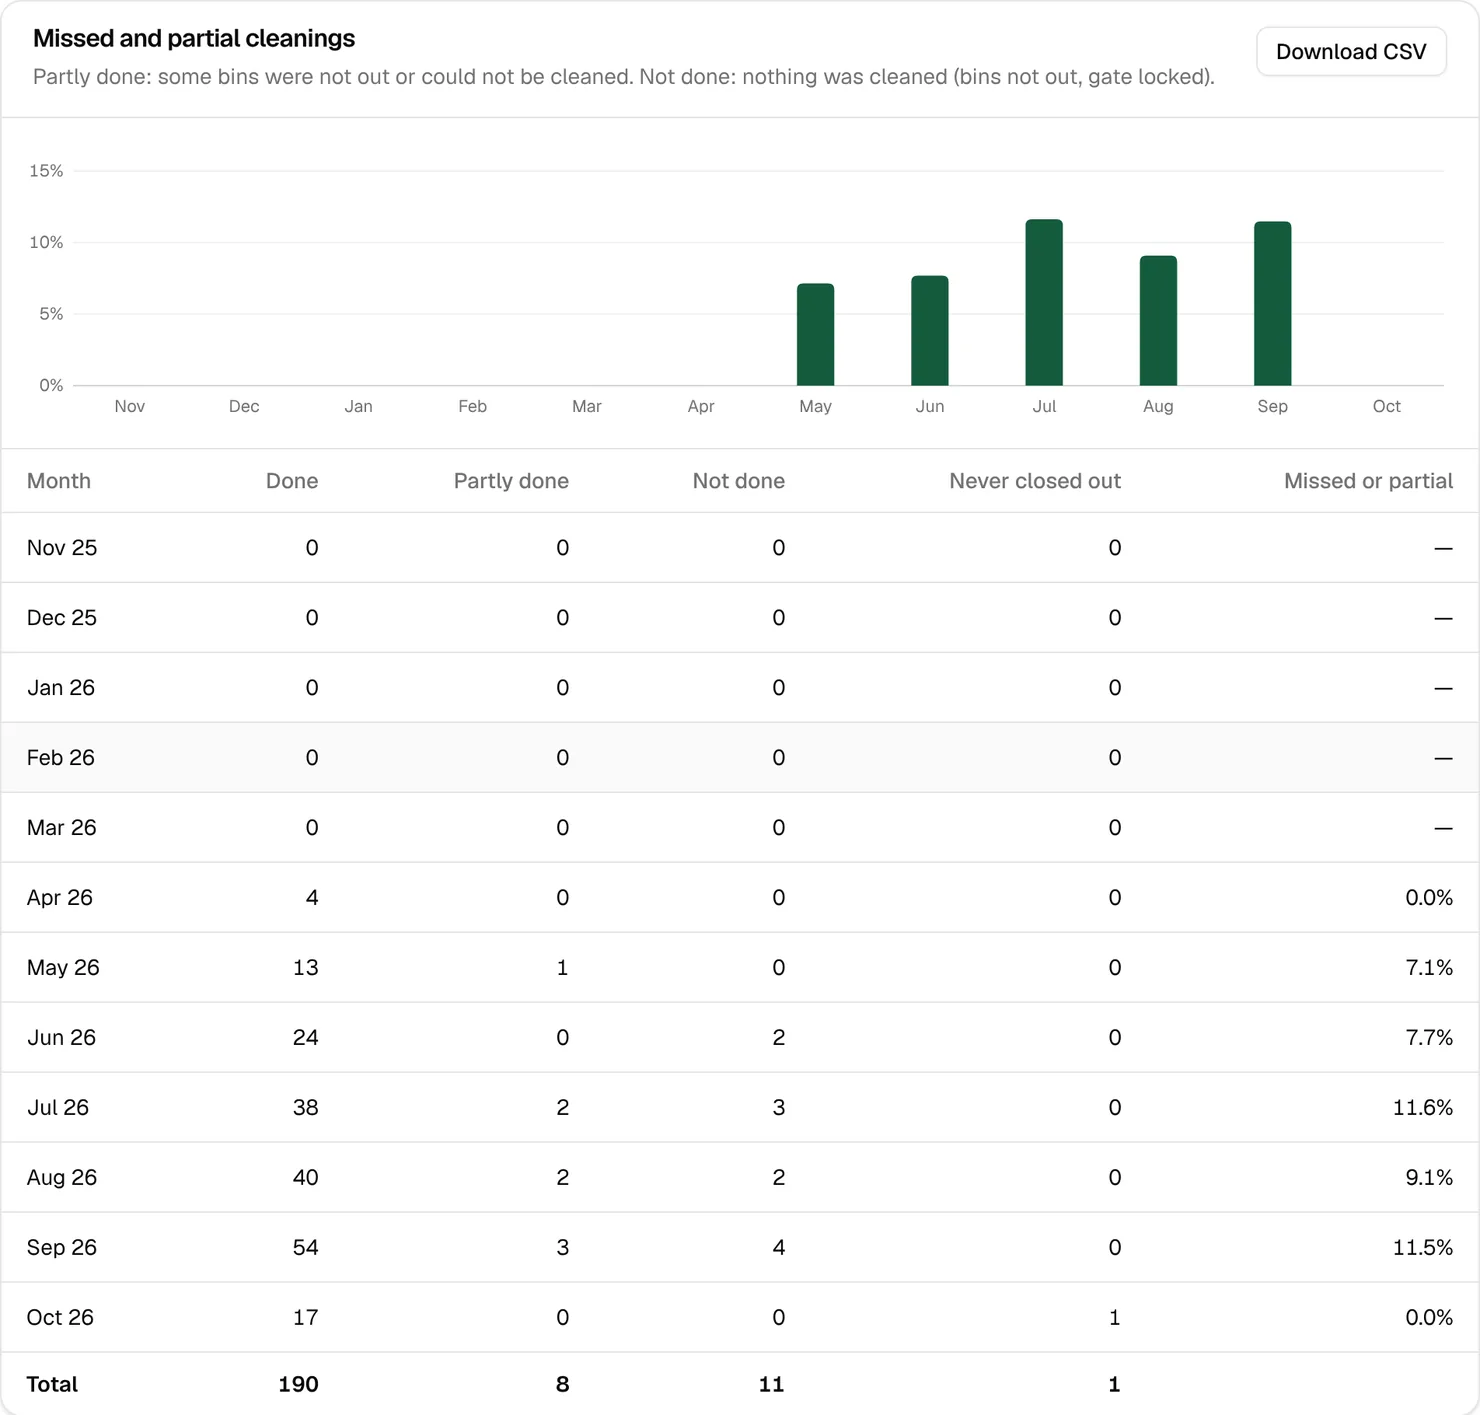Click Partly done count 3 for Sep 26
The width and height of the screenshot is (1480, 1415).
click(x=563, y=1248)
